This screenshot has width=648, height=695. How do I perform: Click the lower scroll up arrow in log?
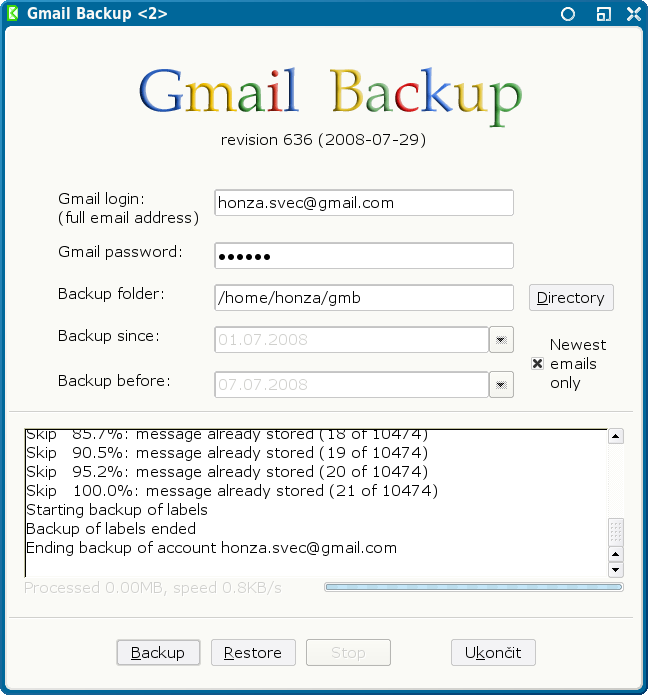(616, 554)
